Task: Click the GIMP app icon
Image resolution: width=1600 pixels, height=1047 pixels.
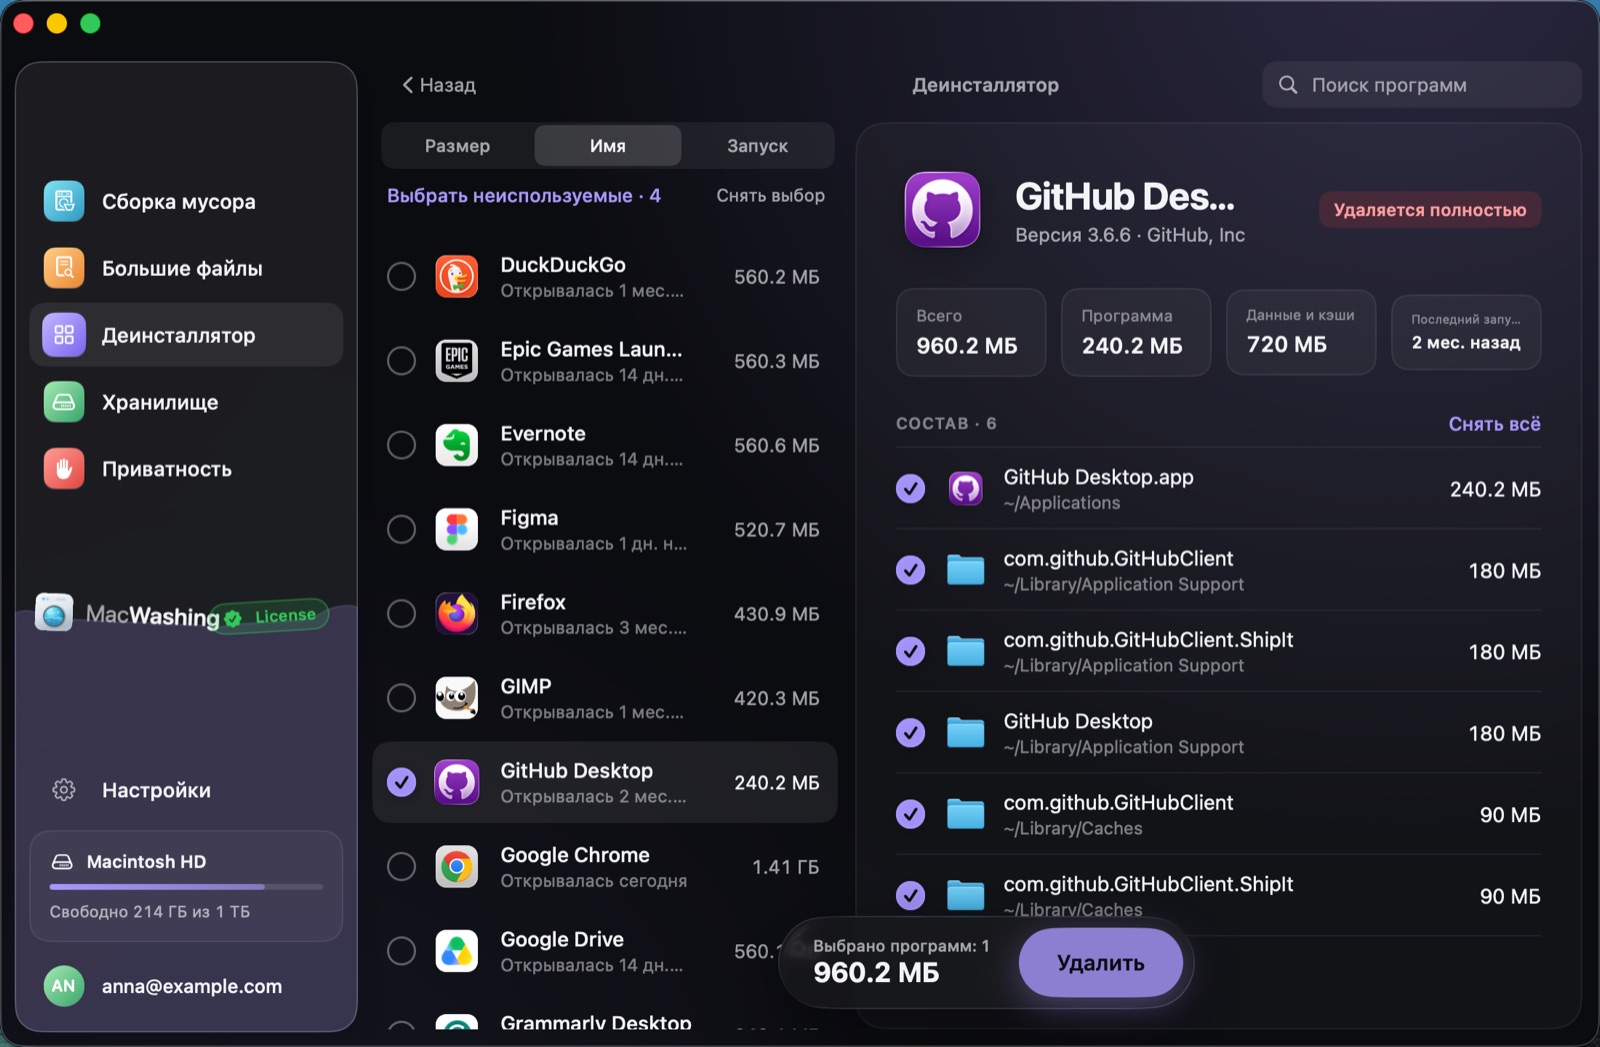Action: point(457,697)
